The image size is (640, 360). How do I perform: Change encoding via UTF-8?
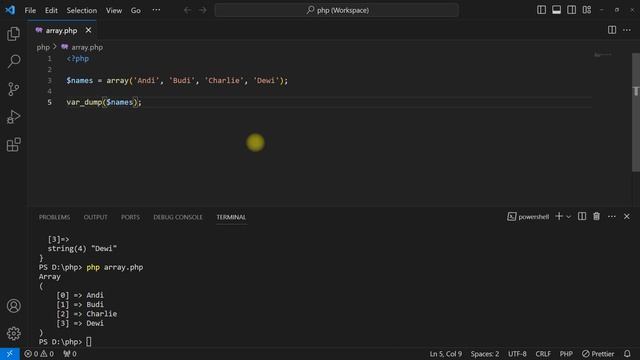[x=517, y=354]
